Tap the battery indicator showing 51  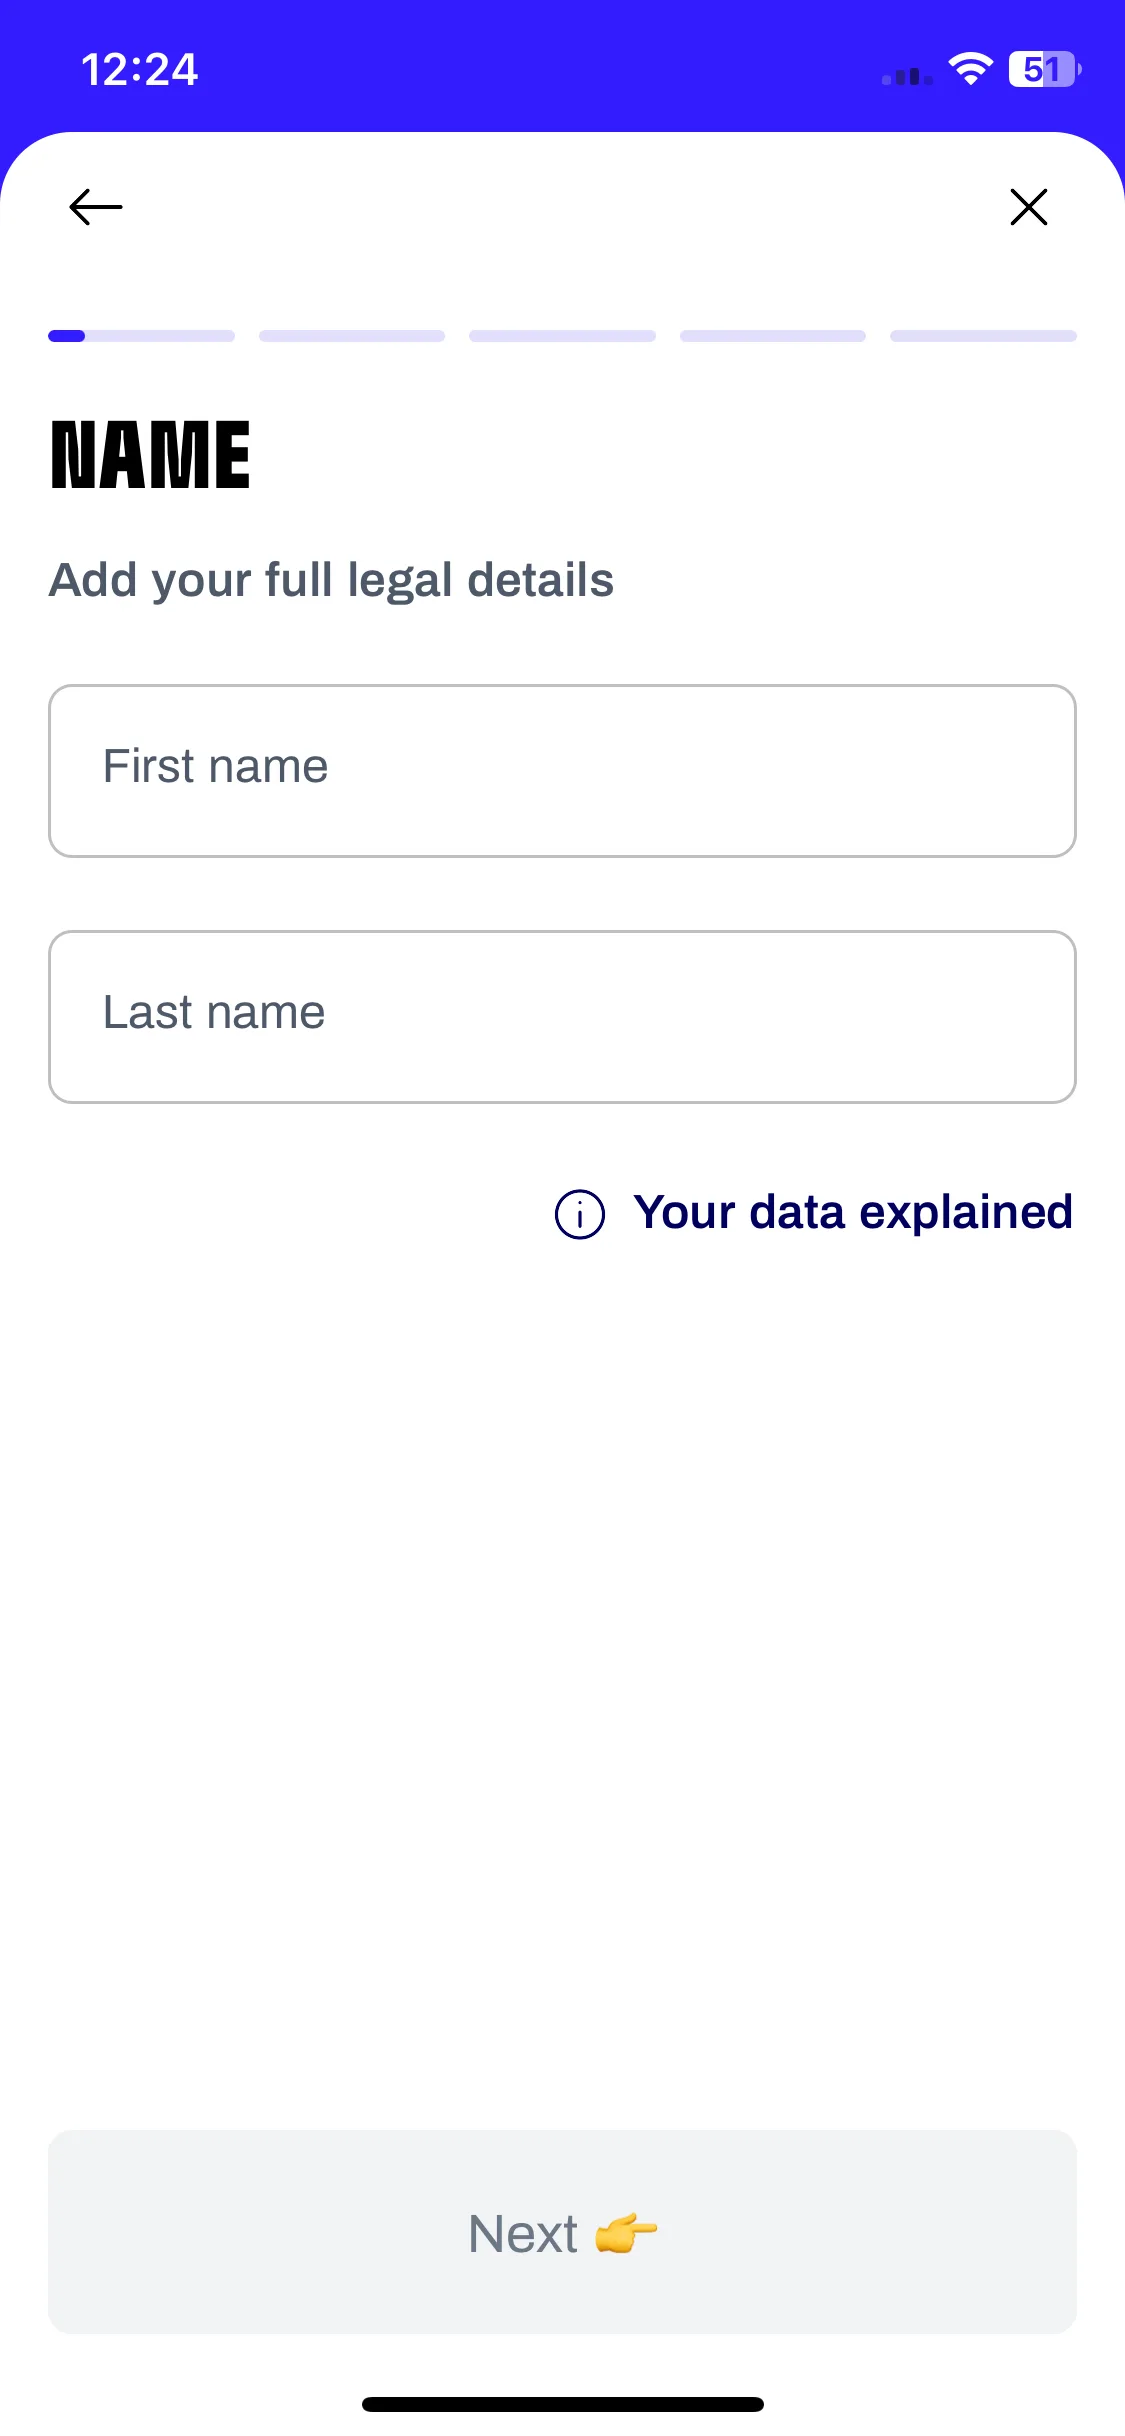(x=1045, y=69)
